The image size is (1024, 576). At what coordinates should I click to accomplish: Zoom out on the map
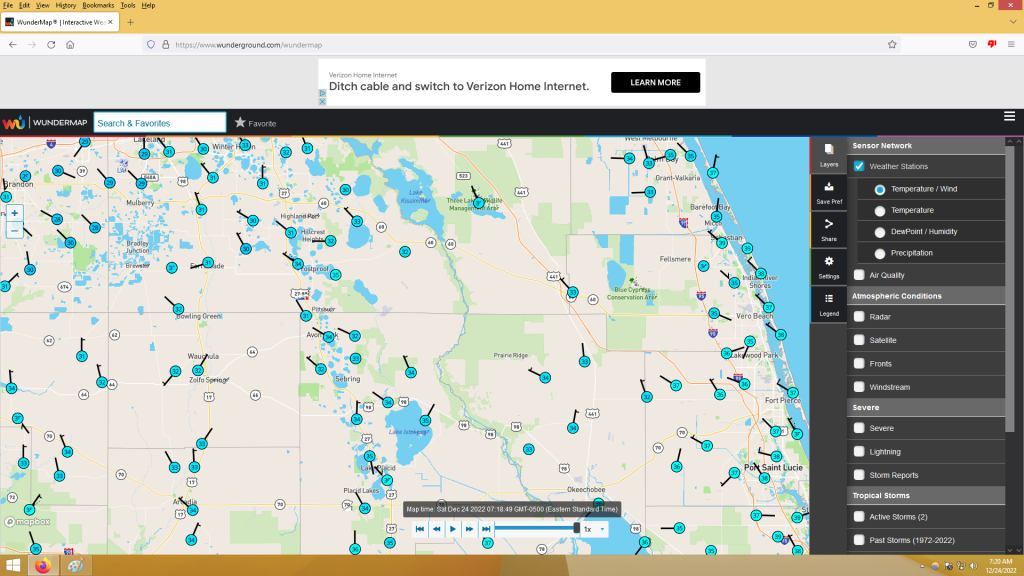coord(14,231)
